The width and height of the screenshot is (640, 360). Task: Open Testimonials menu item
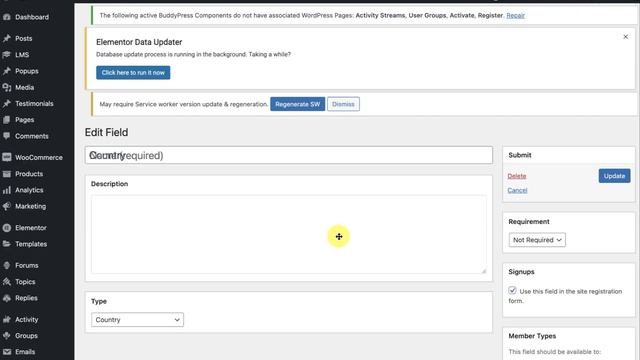click(34, 104)
